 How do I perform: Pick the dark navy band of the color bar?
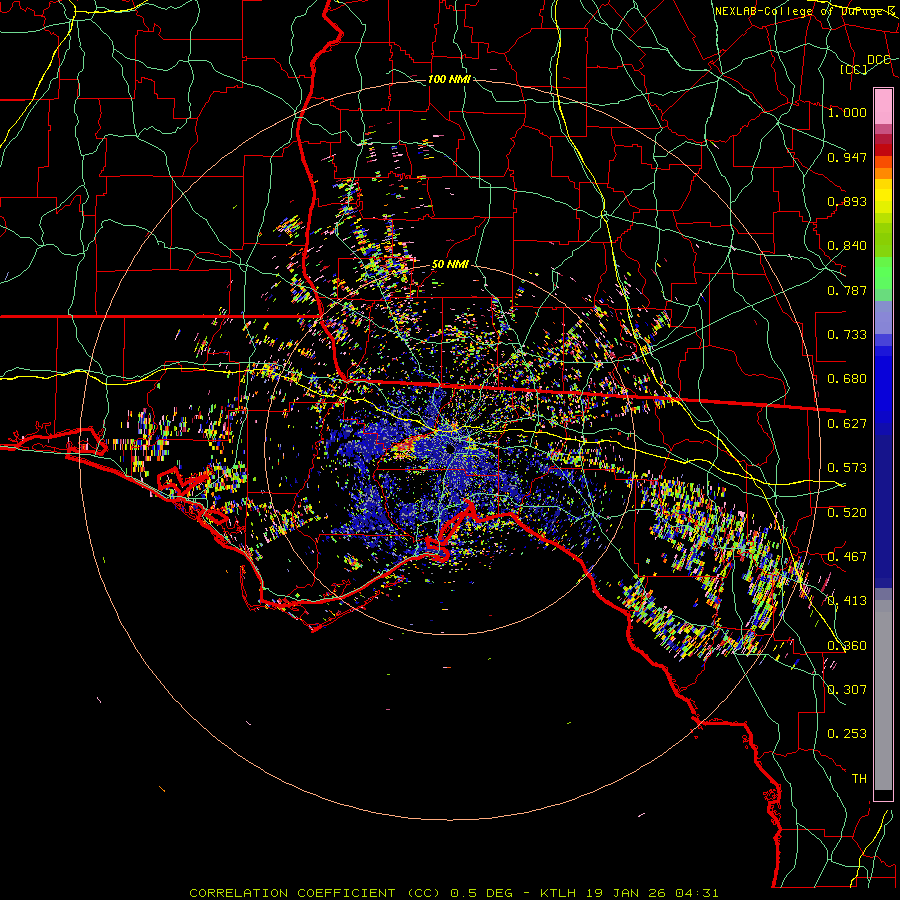point(883,511)
